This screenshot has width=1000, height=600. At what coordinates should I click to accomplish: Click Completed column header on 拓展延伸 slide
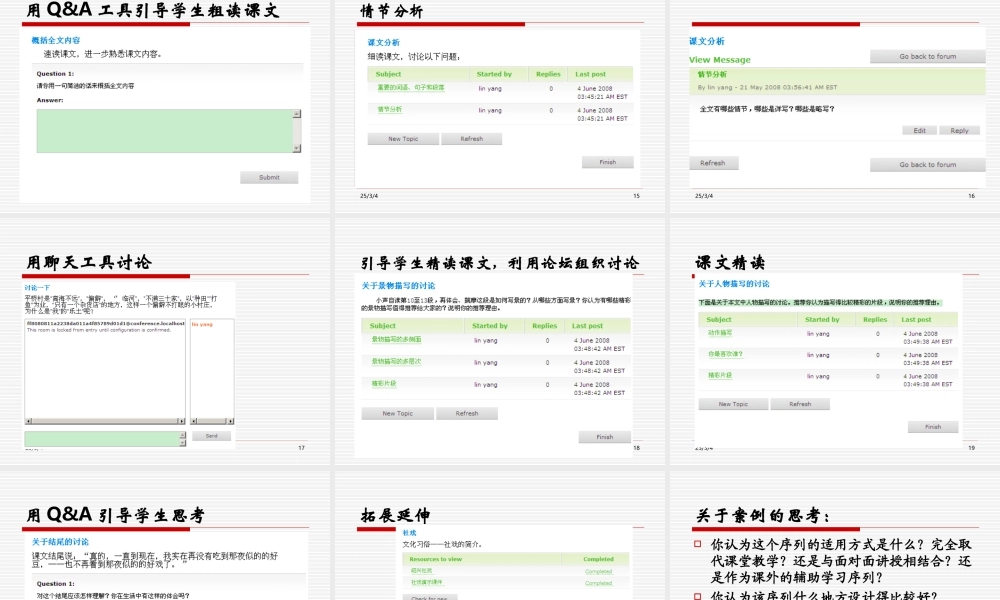598,559
